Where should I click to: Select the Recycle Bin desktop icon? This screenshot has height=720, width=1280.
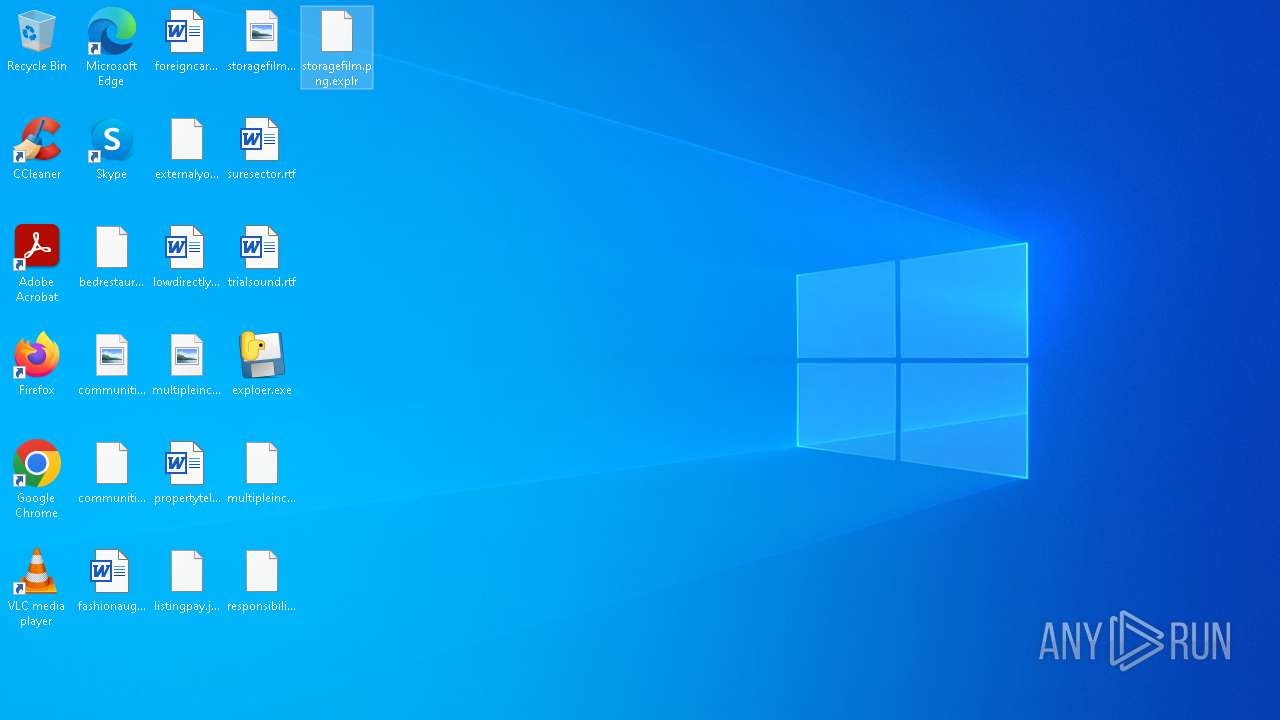tap(37, 42)
